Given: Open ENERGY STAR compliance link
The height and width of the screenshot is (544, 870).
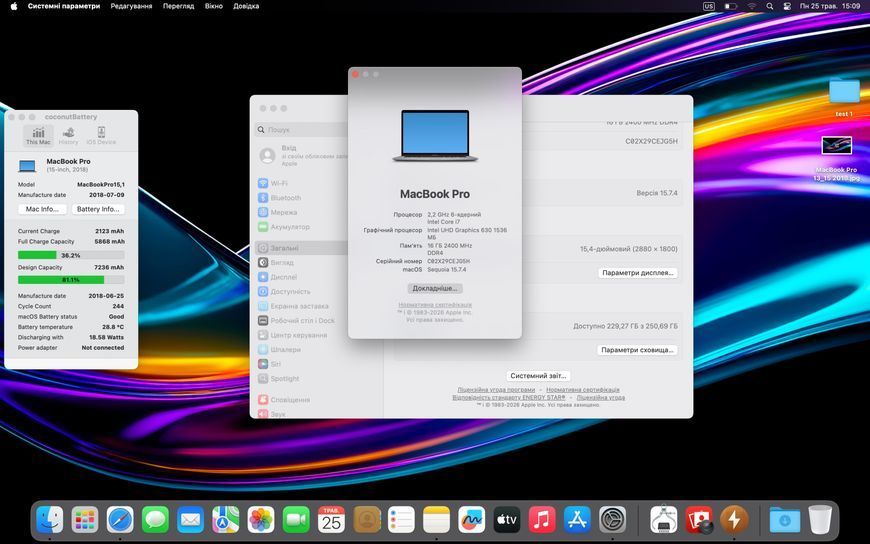Looking at the screenshot, I should (508, 397).
